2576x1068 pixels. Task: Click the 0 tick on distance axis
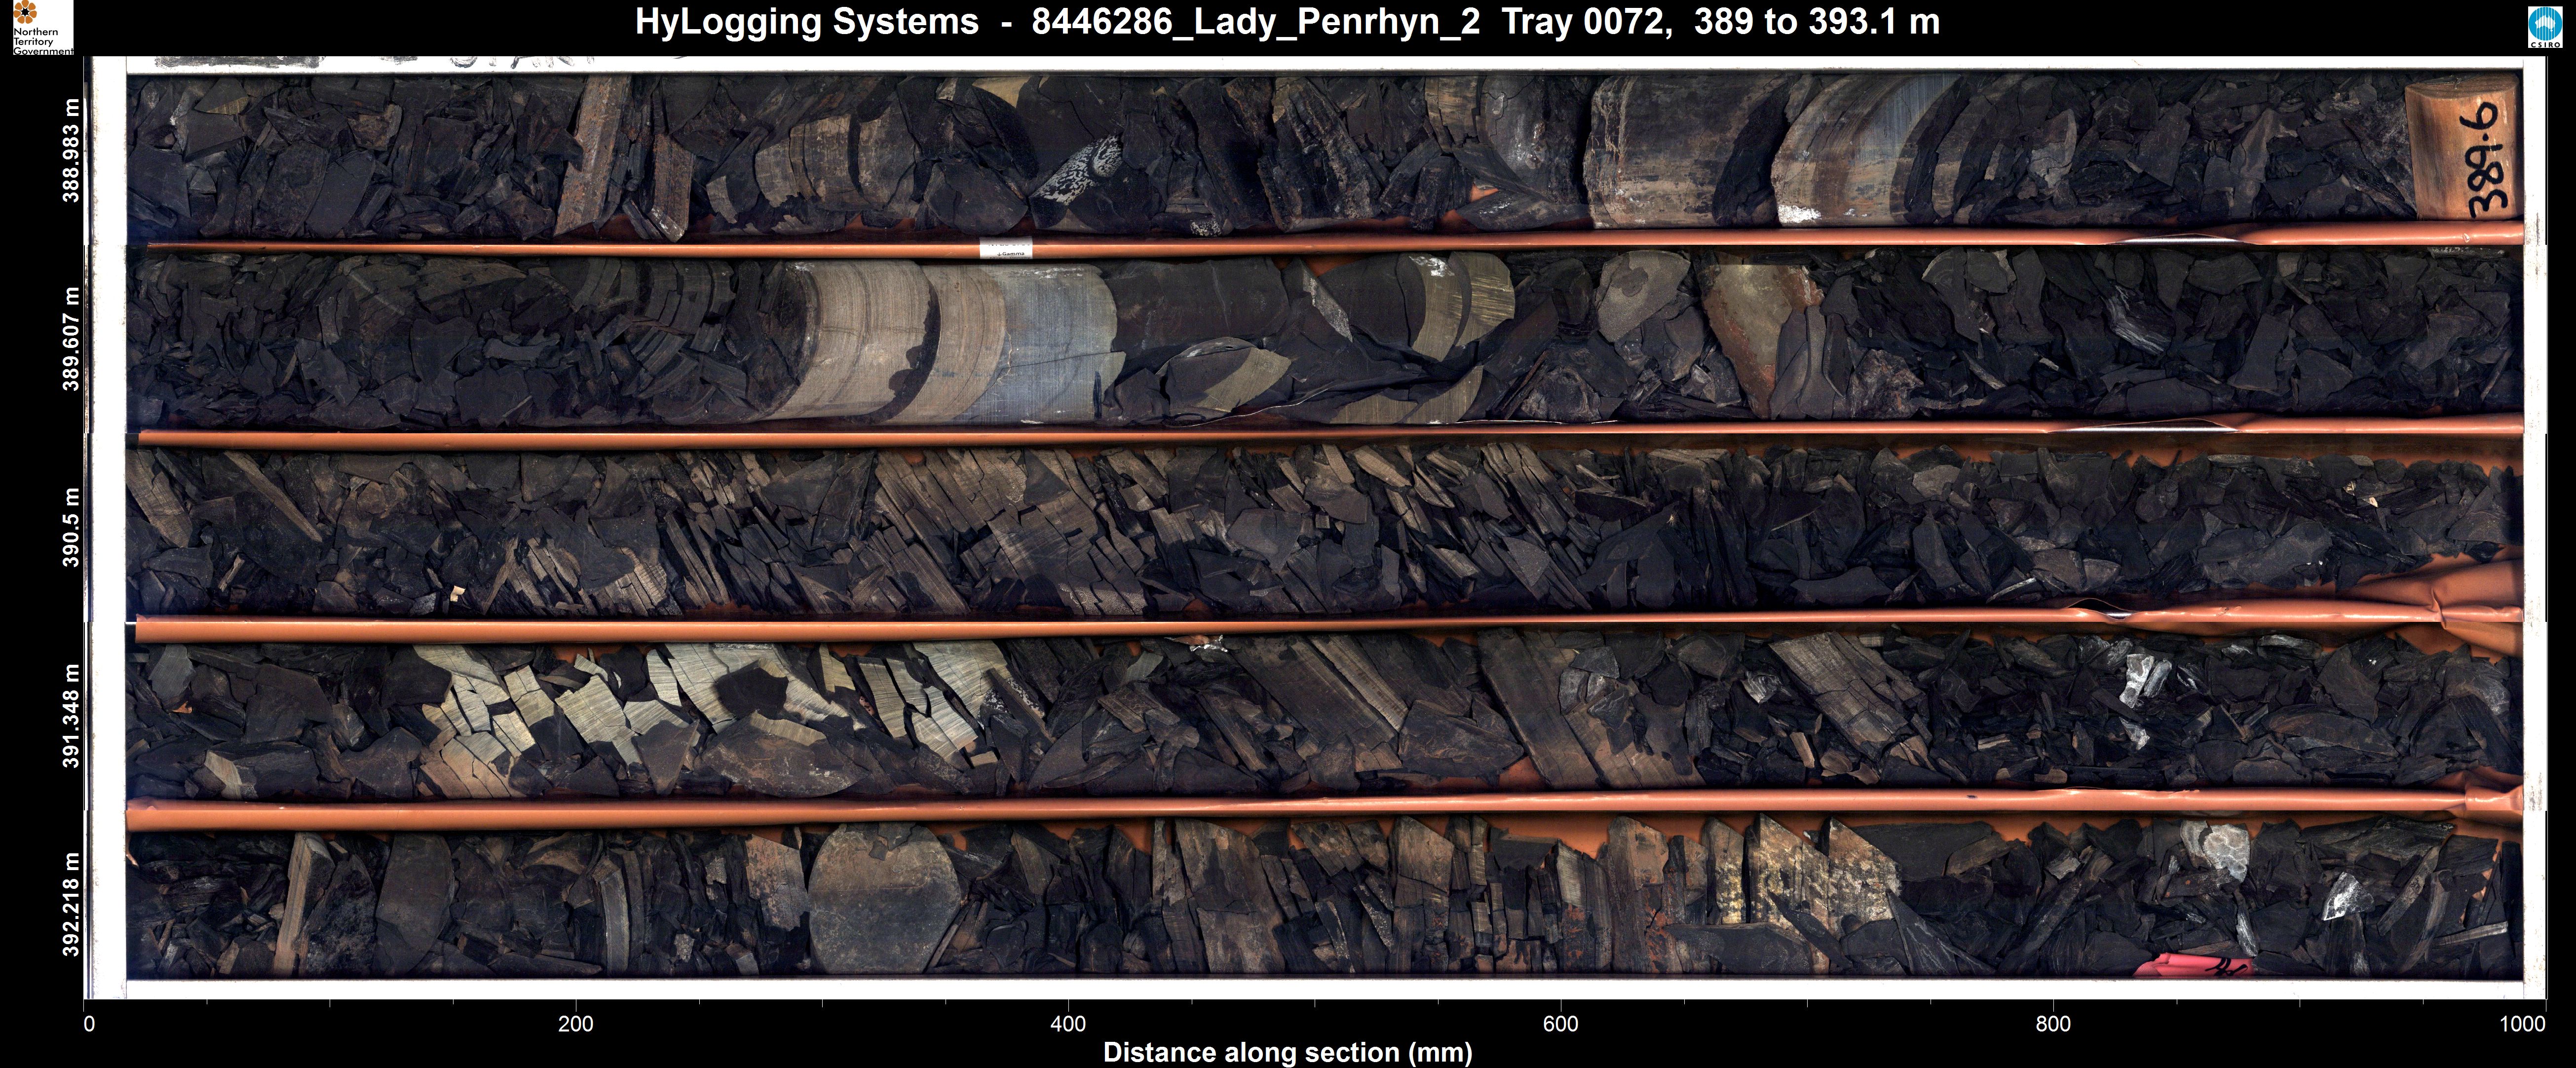[90, 1023]
